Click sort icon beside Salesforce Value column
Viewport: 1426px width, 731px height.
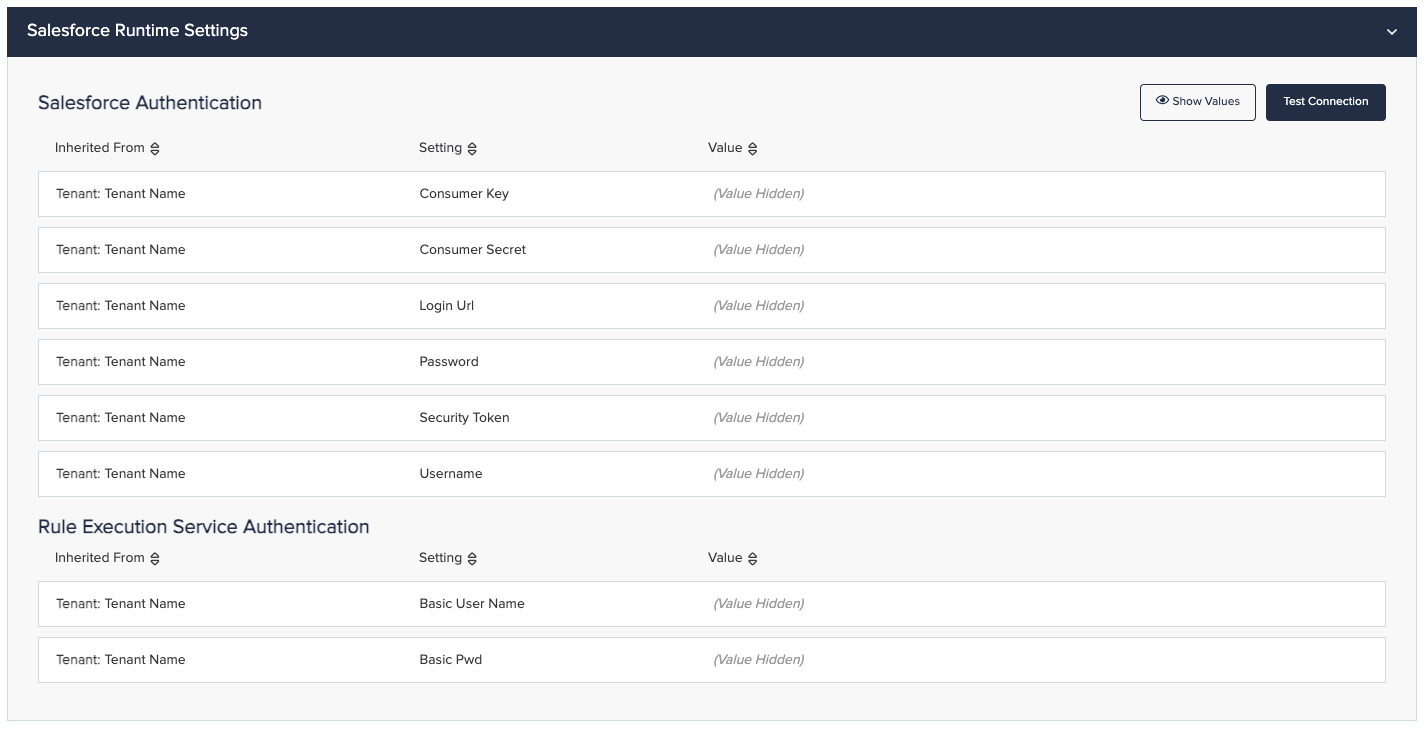pyautogui.click(x=753, y=149)
